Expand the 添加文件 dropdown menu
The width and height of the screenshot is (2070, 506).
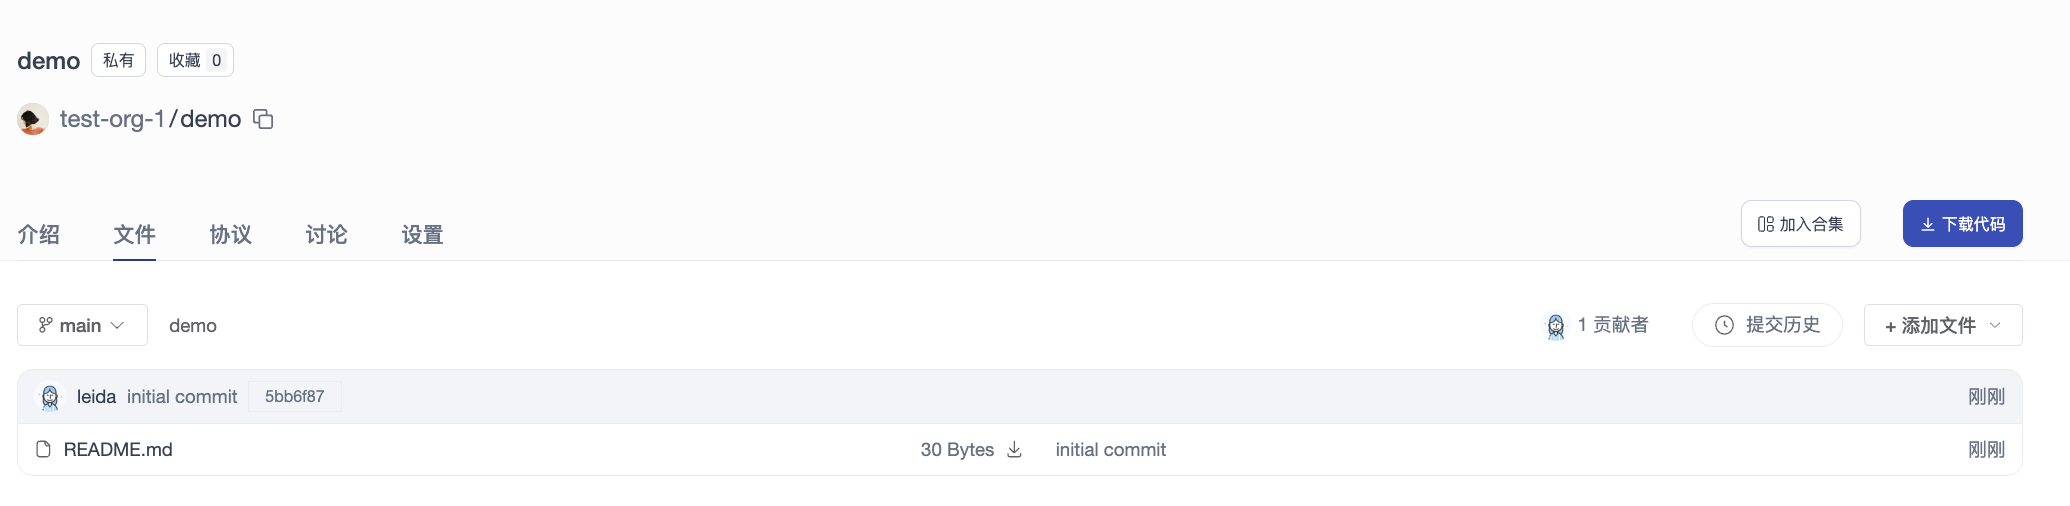click(x=1942, y=325)
